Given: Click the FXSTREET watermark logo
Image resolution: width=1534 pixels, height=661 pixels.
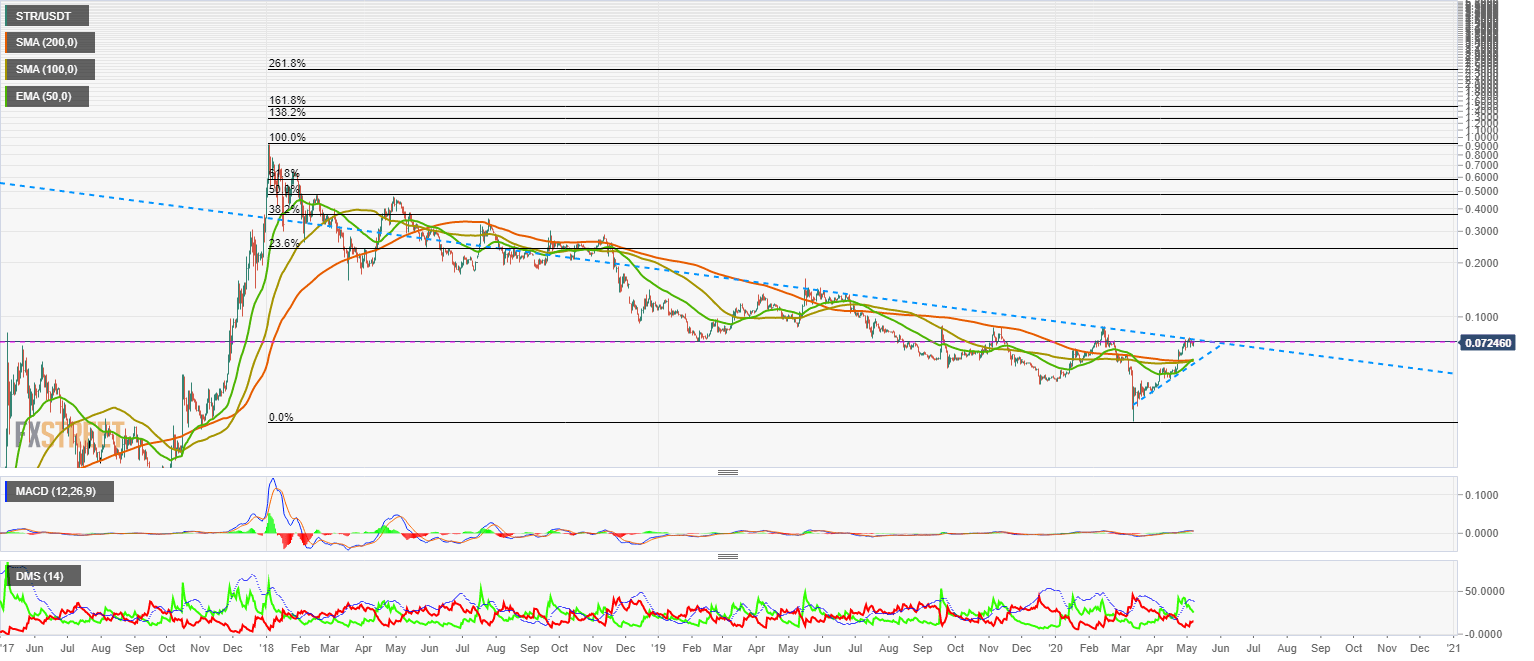Looking at the screenshot, I should point(70,435).
